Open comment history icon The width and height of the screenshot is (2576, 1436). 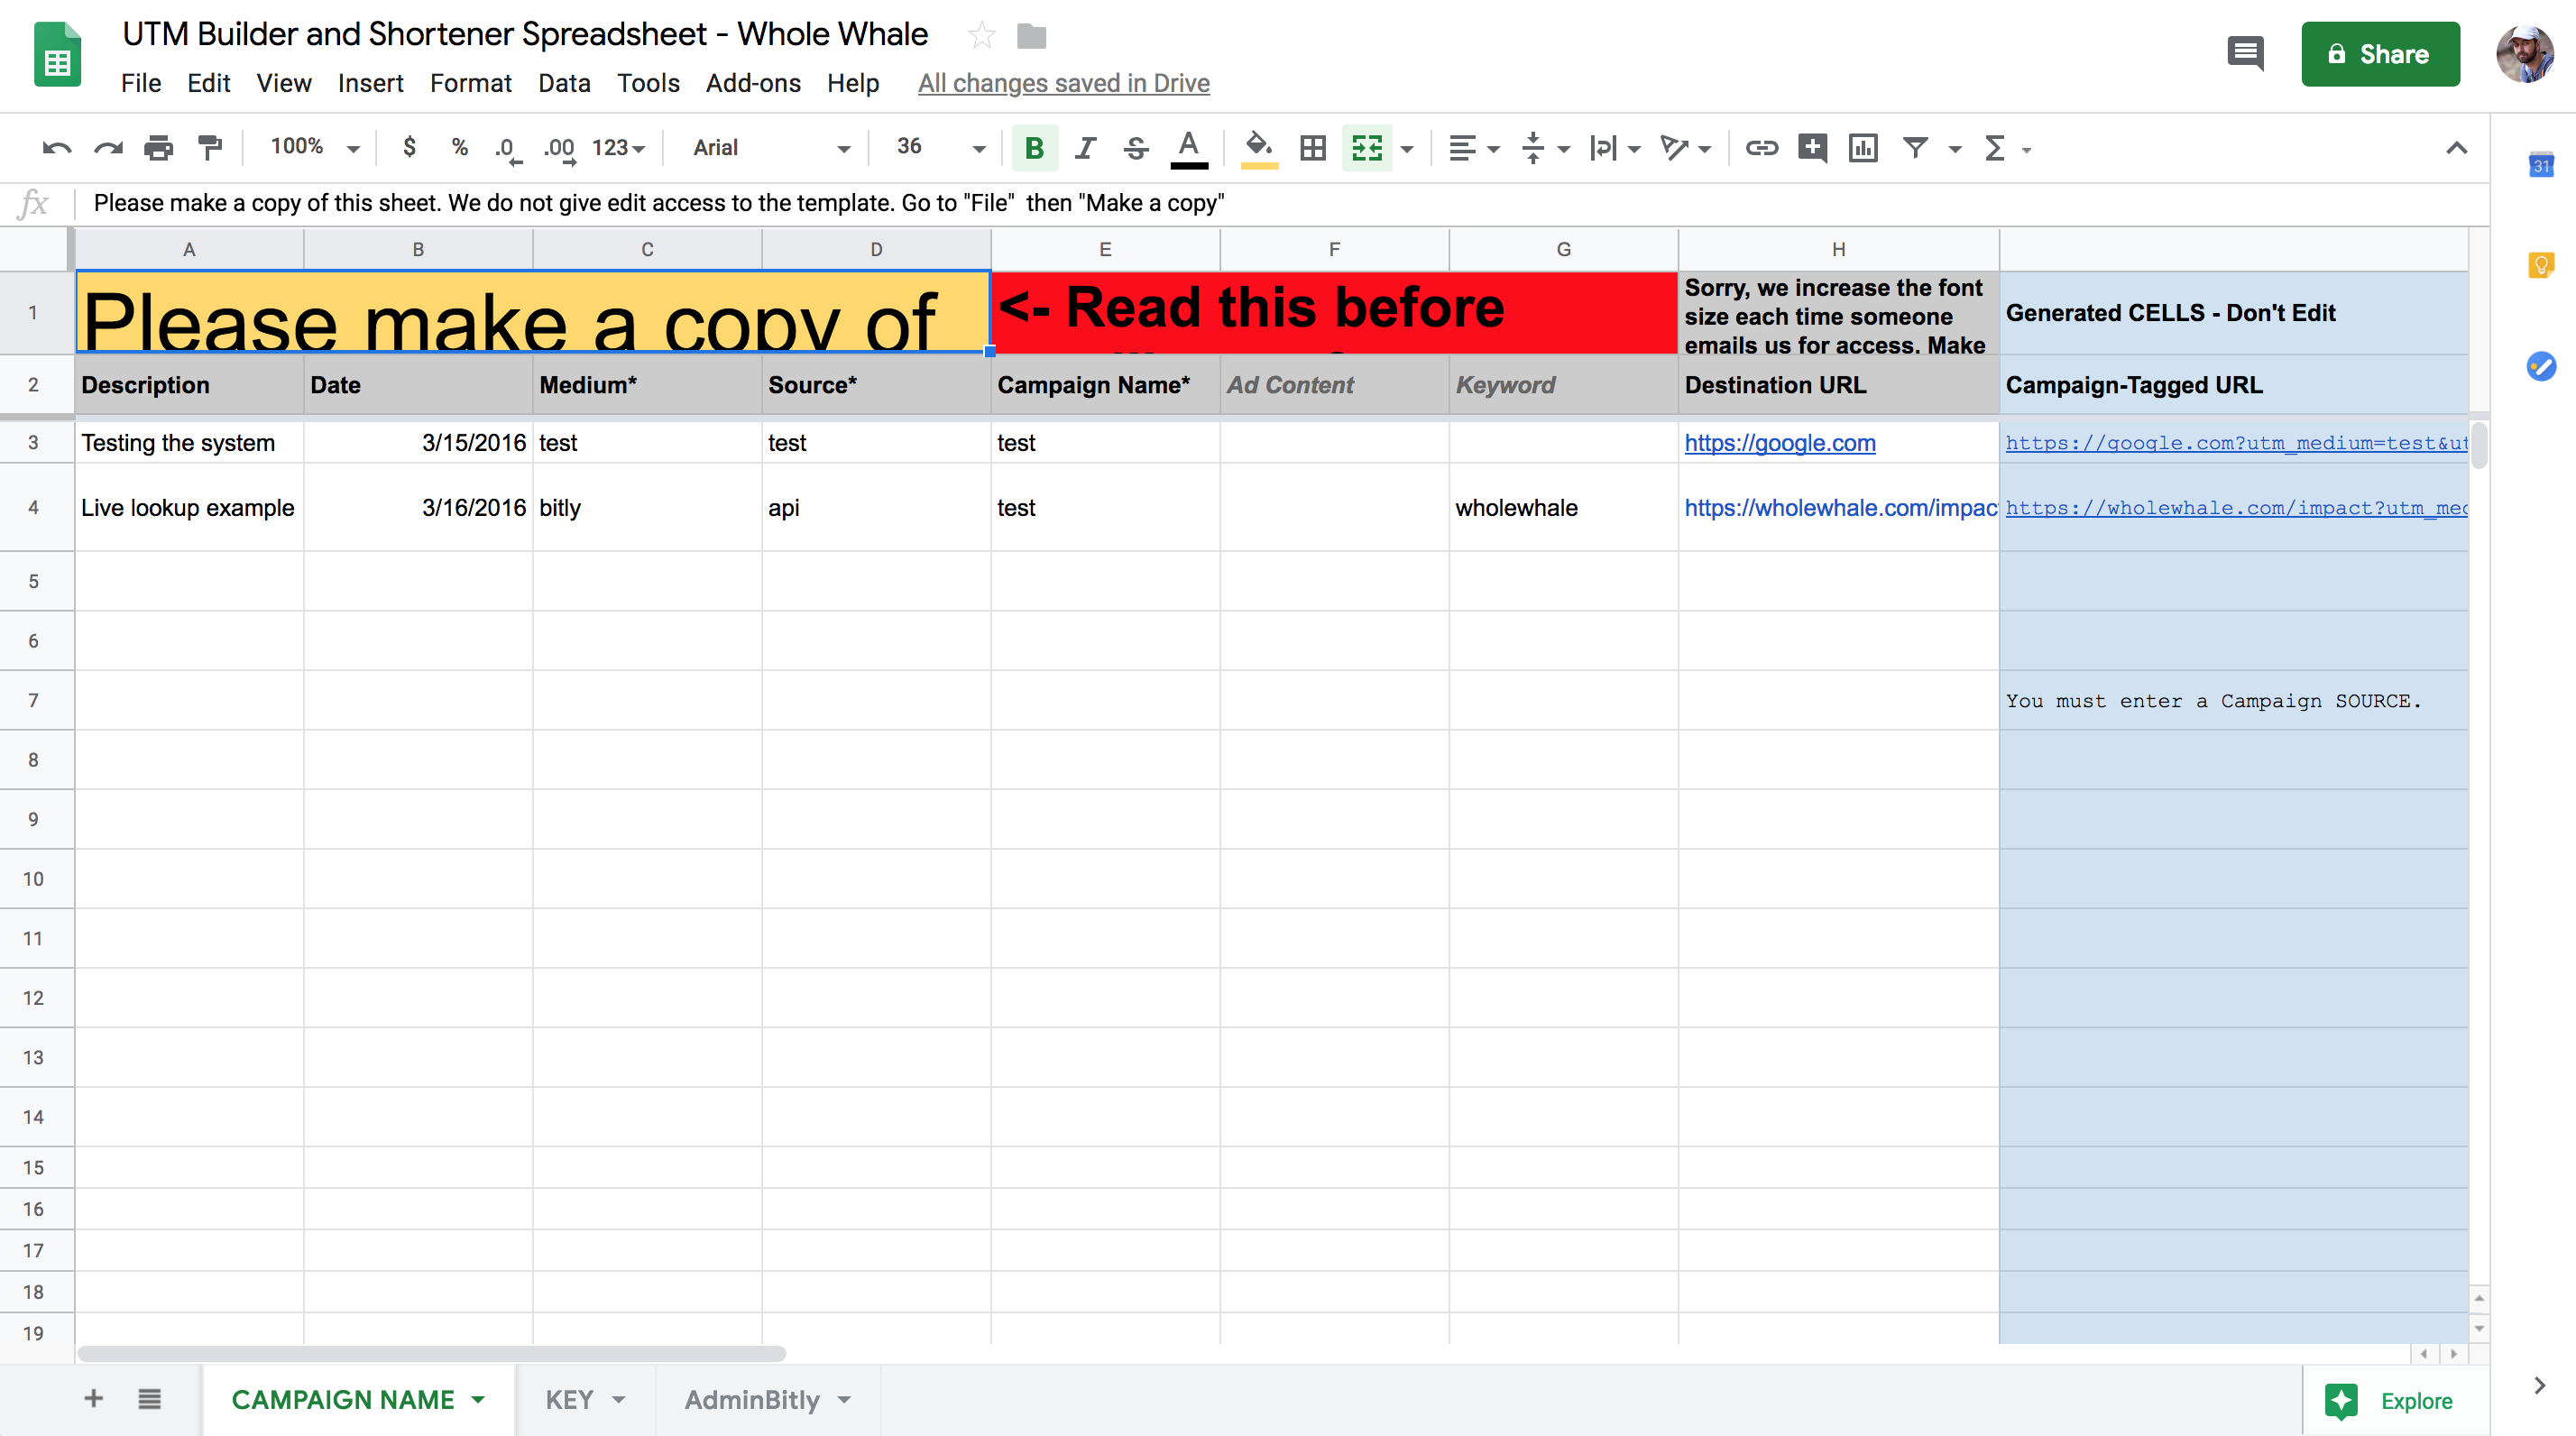click(2245, 53)
